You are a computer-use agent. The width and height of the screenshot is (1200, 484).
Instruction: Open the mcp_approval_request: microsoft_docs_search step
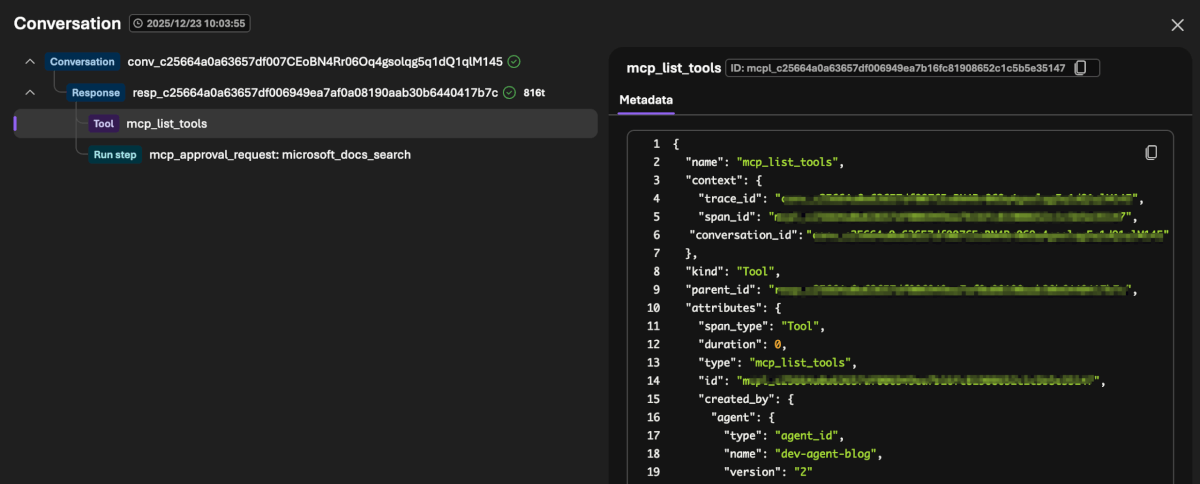click(280, 155)
